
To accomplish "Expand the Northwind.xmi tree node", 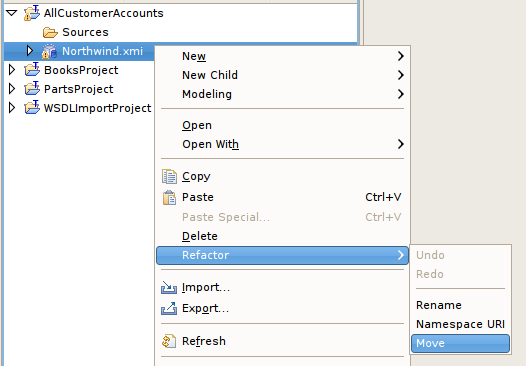I will pyautogui.click(x=30, y=51).
